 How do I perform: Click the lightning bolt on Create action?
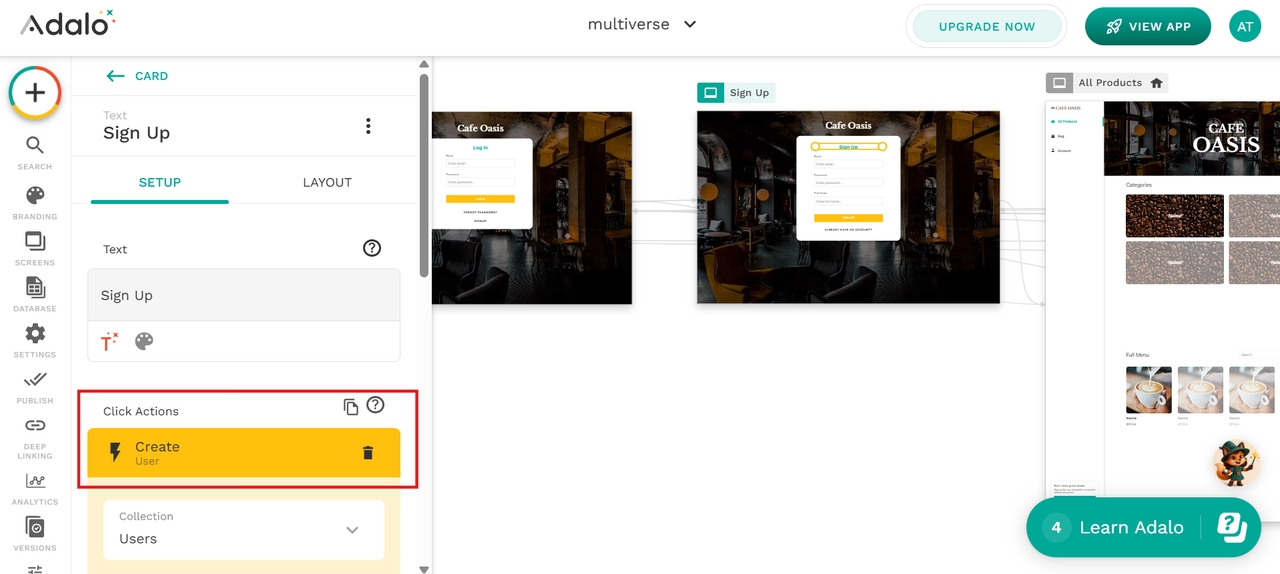click(x=115, y=453)
